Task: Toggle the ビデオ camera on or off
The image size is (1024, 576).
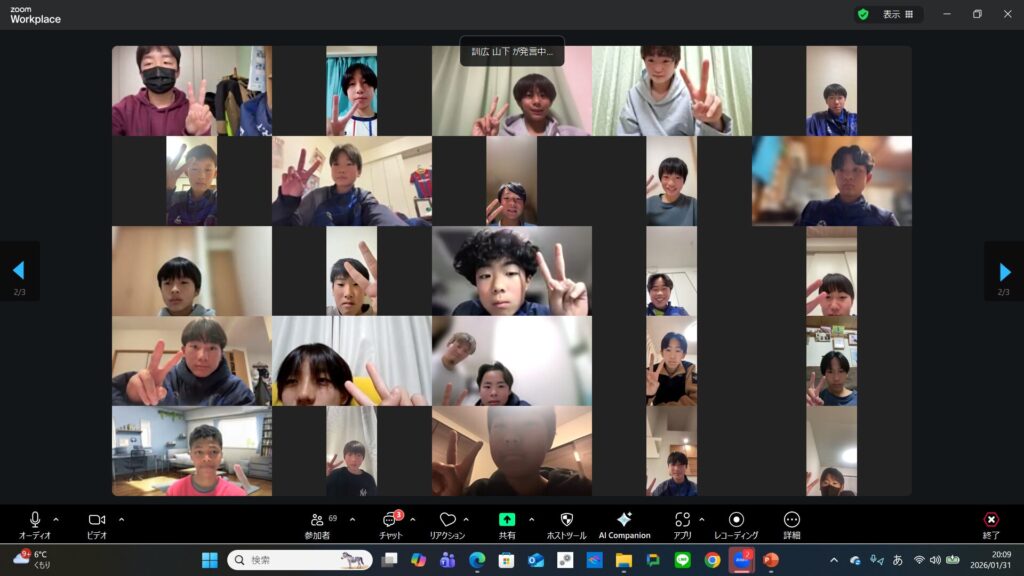Action: pyautogui.click(x=97, y=520)
